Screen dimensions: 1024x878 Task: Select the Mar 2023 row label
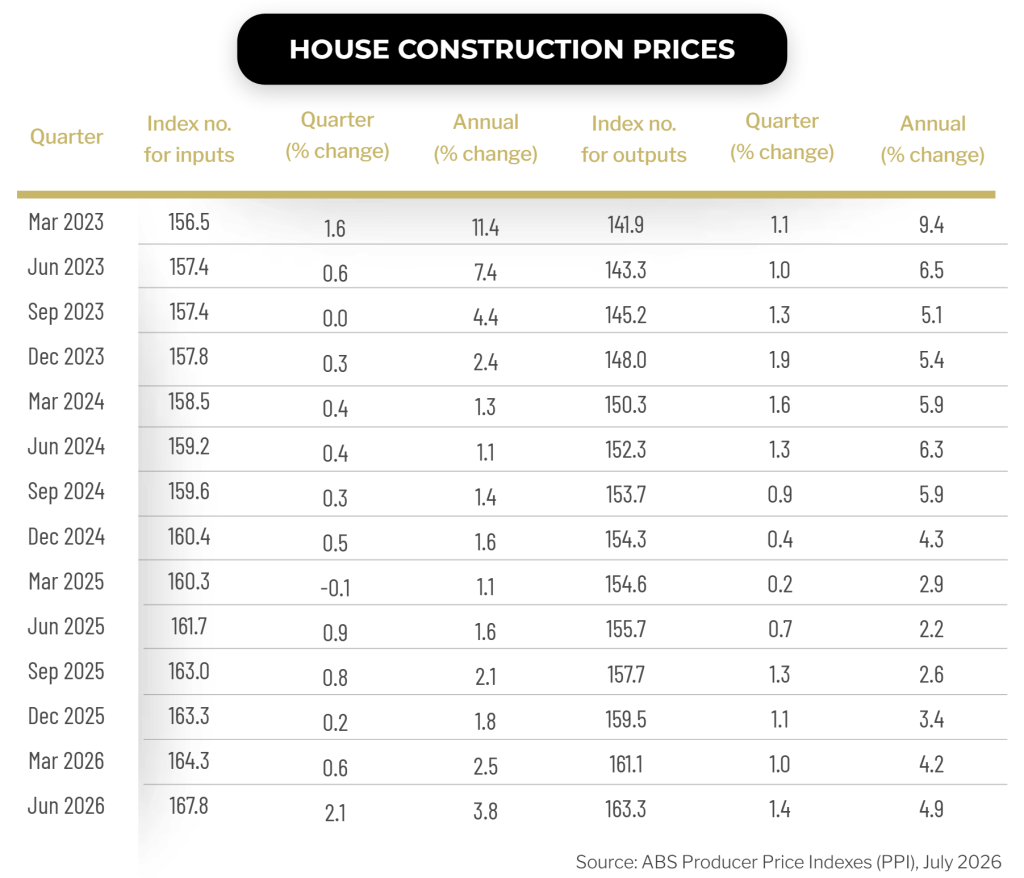point(66,222)
